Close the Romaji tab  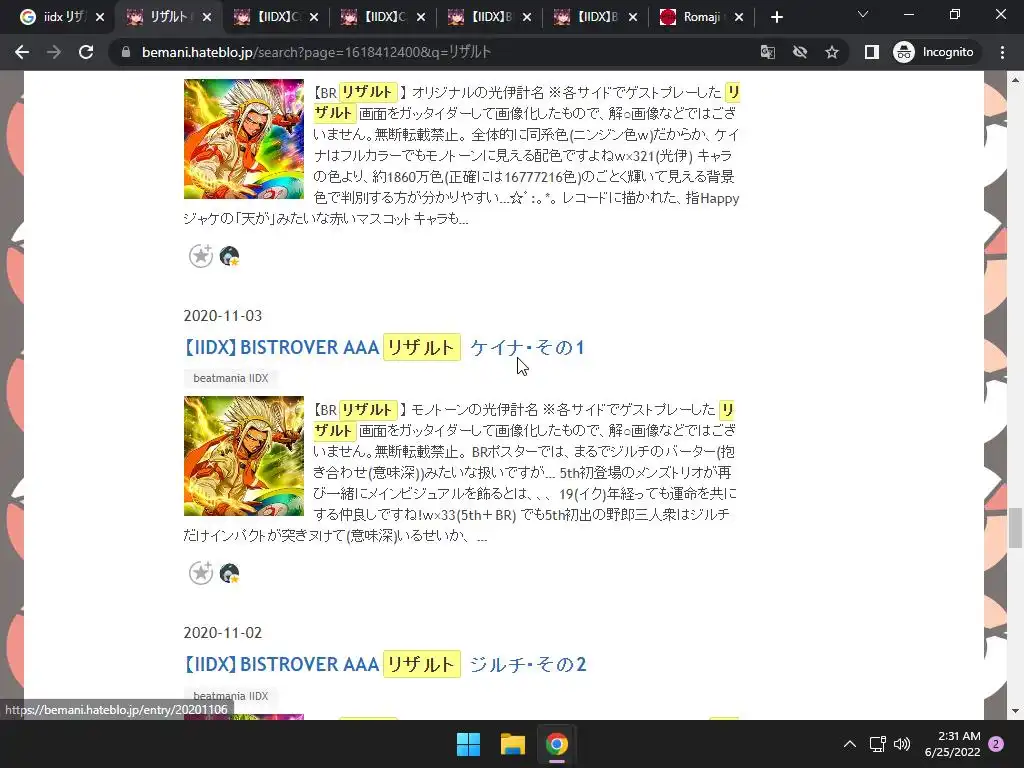click(x=739, y=18)
